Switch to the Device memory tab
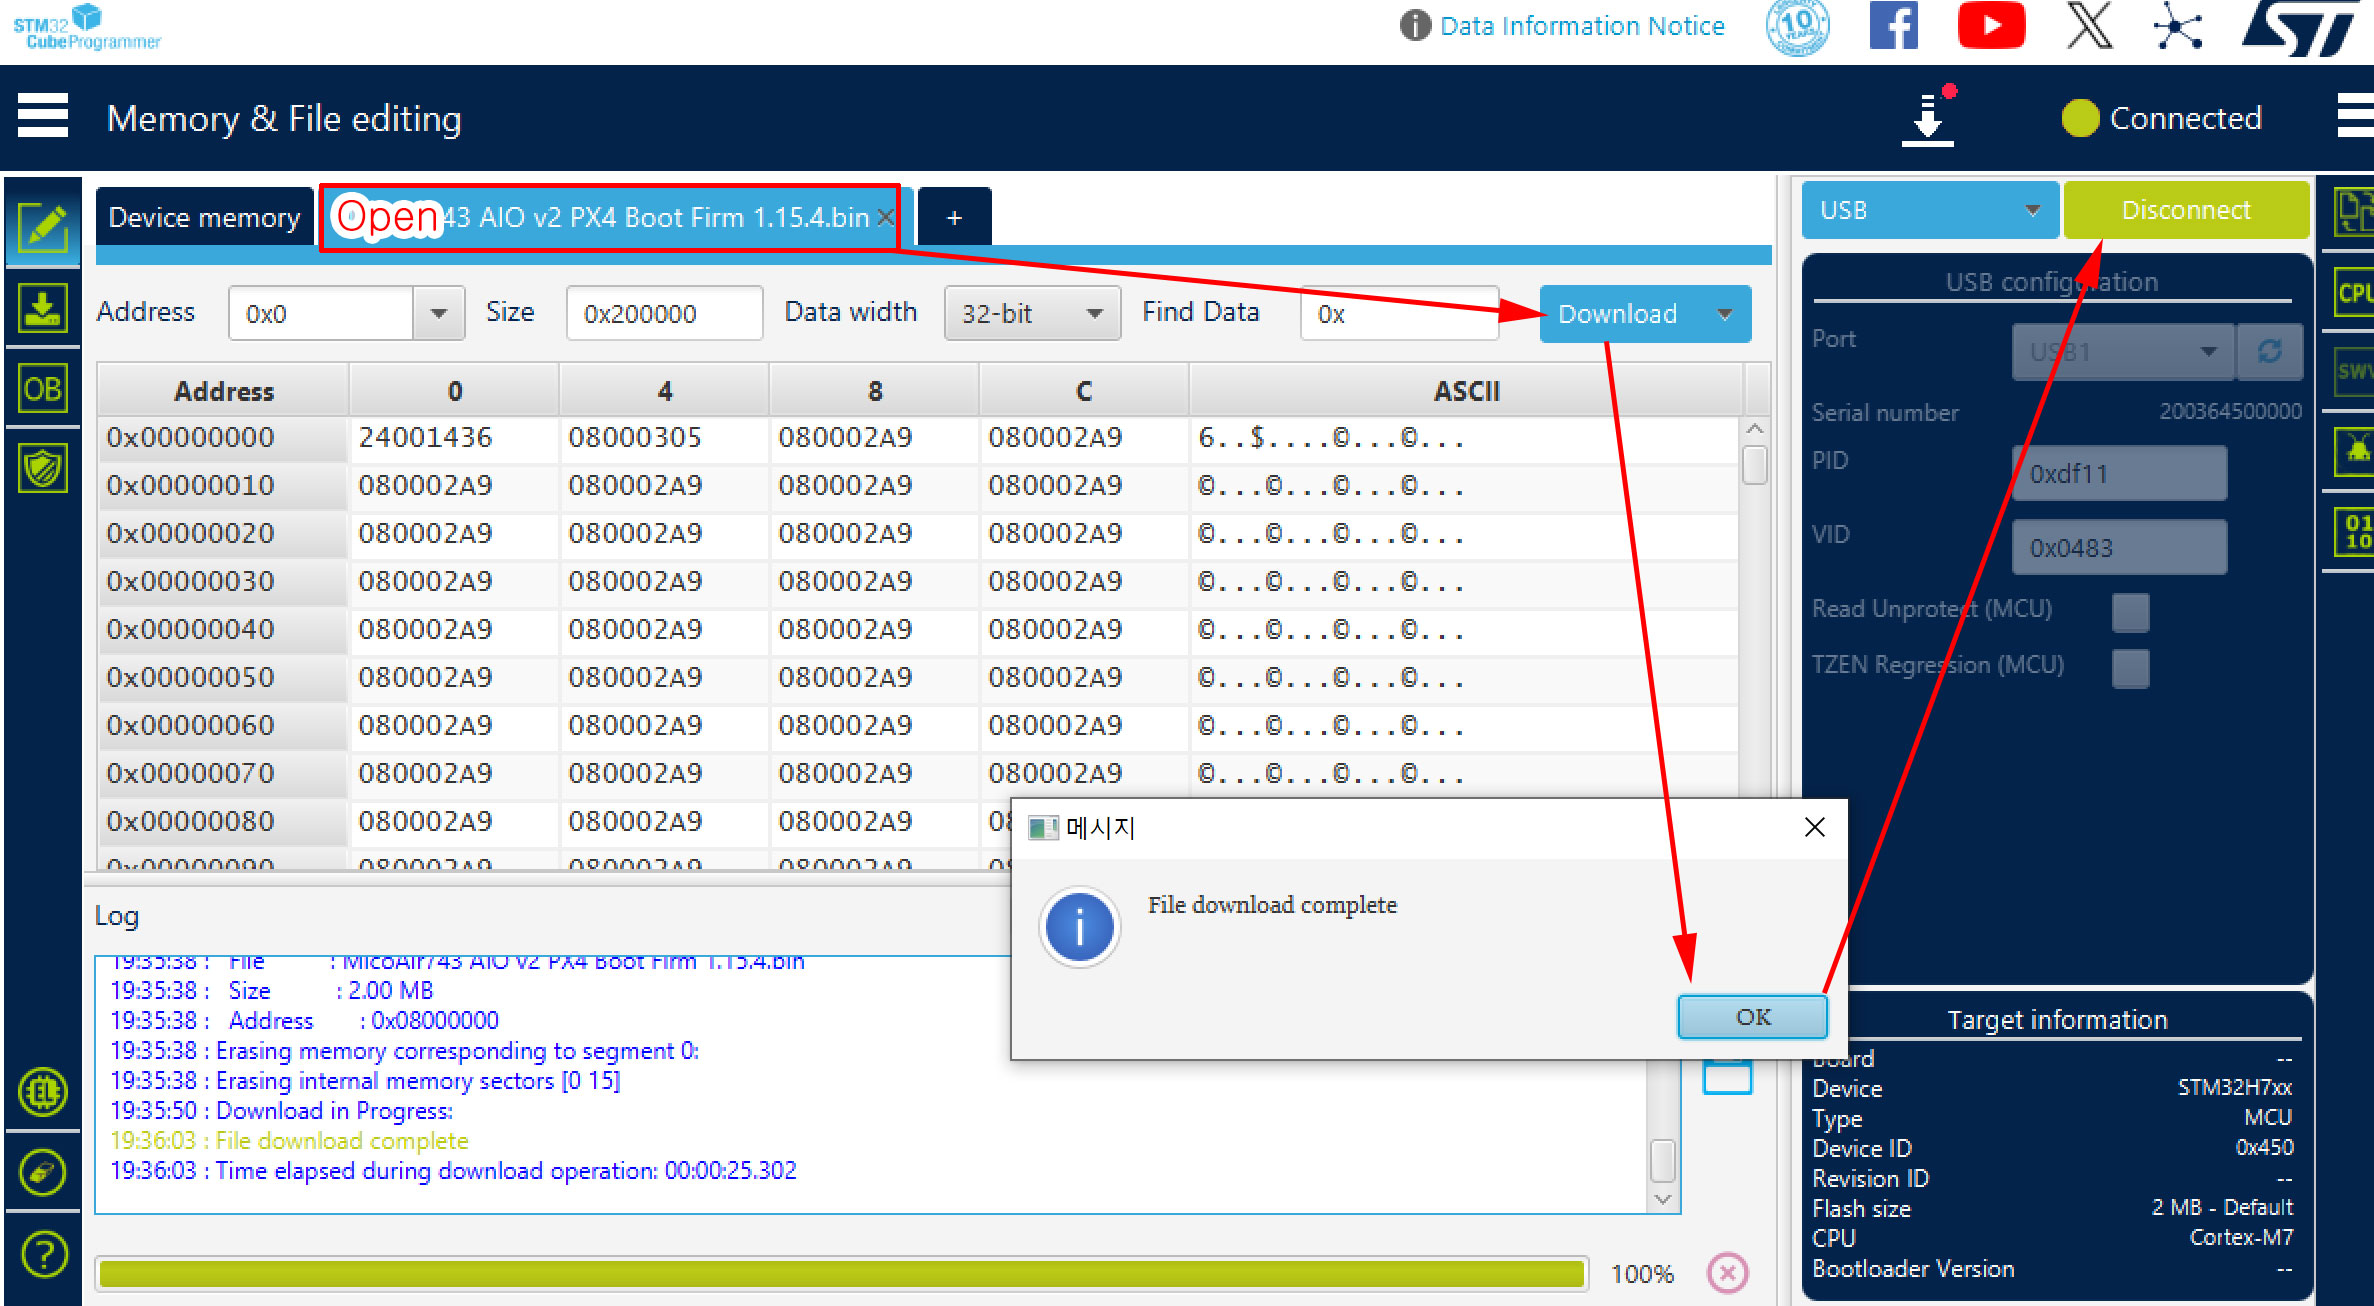 (x=204, y=217)
